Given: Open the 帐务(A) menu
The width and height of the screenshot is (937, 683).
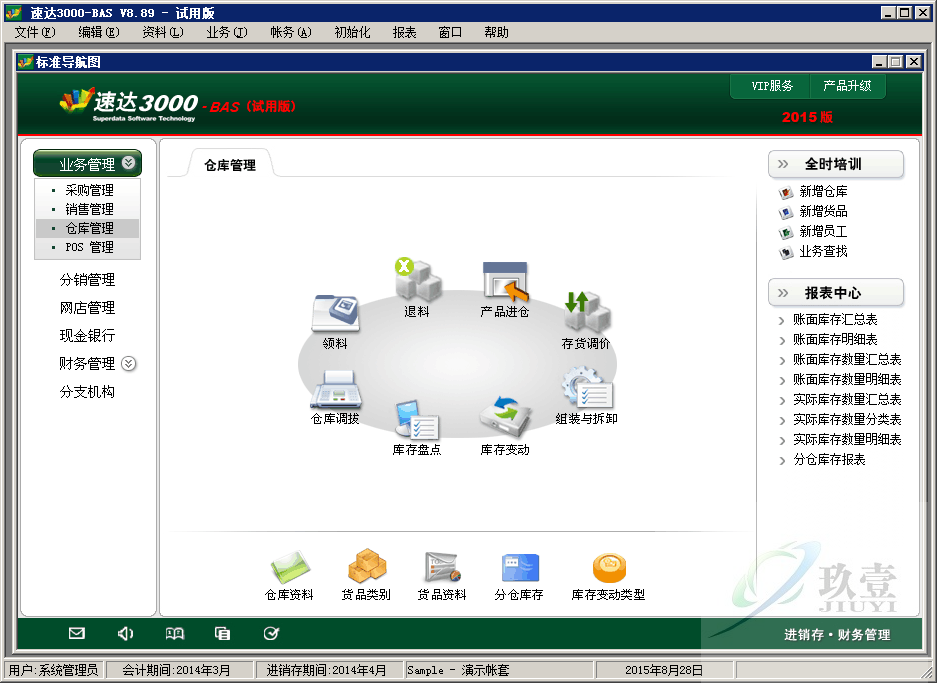Looking at the screenshot, I should [x=290, y=32].
